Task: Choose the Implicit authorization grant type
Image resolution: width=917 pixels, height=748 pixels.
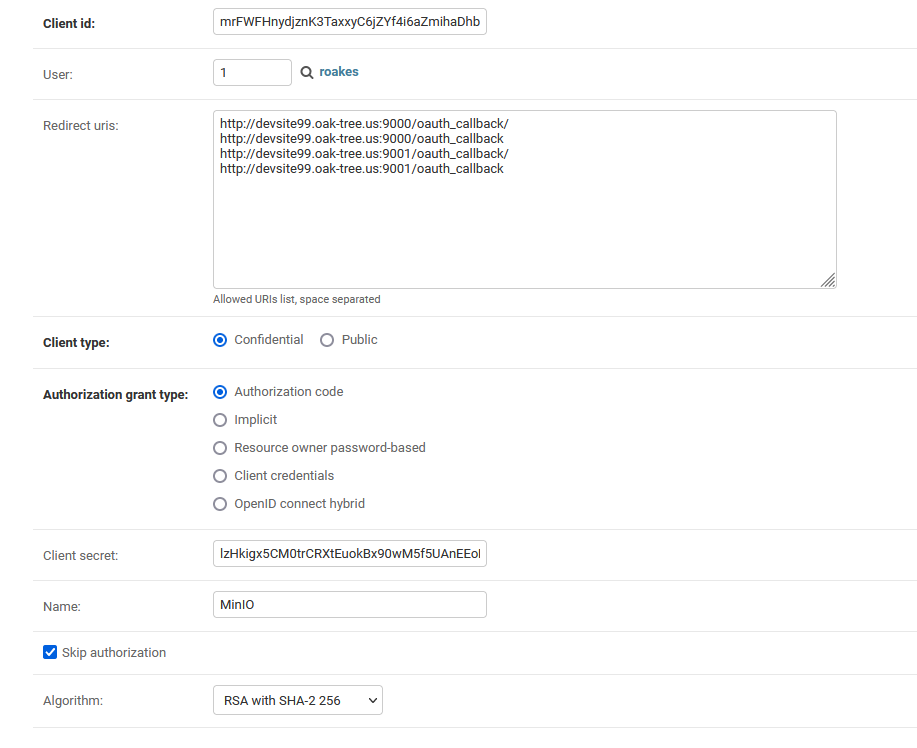Action: click(x=219, y=420)
